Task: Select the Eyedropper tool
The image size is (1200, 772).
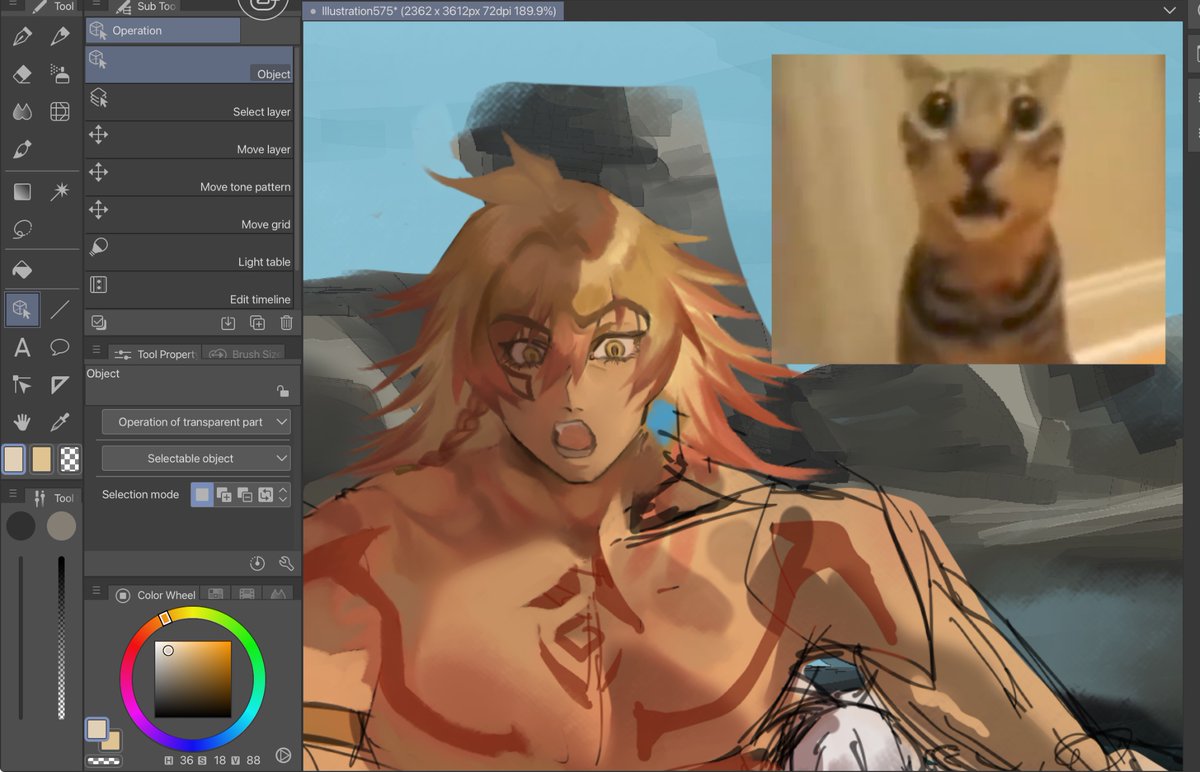Action: (x=60, y=422)
